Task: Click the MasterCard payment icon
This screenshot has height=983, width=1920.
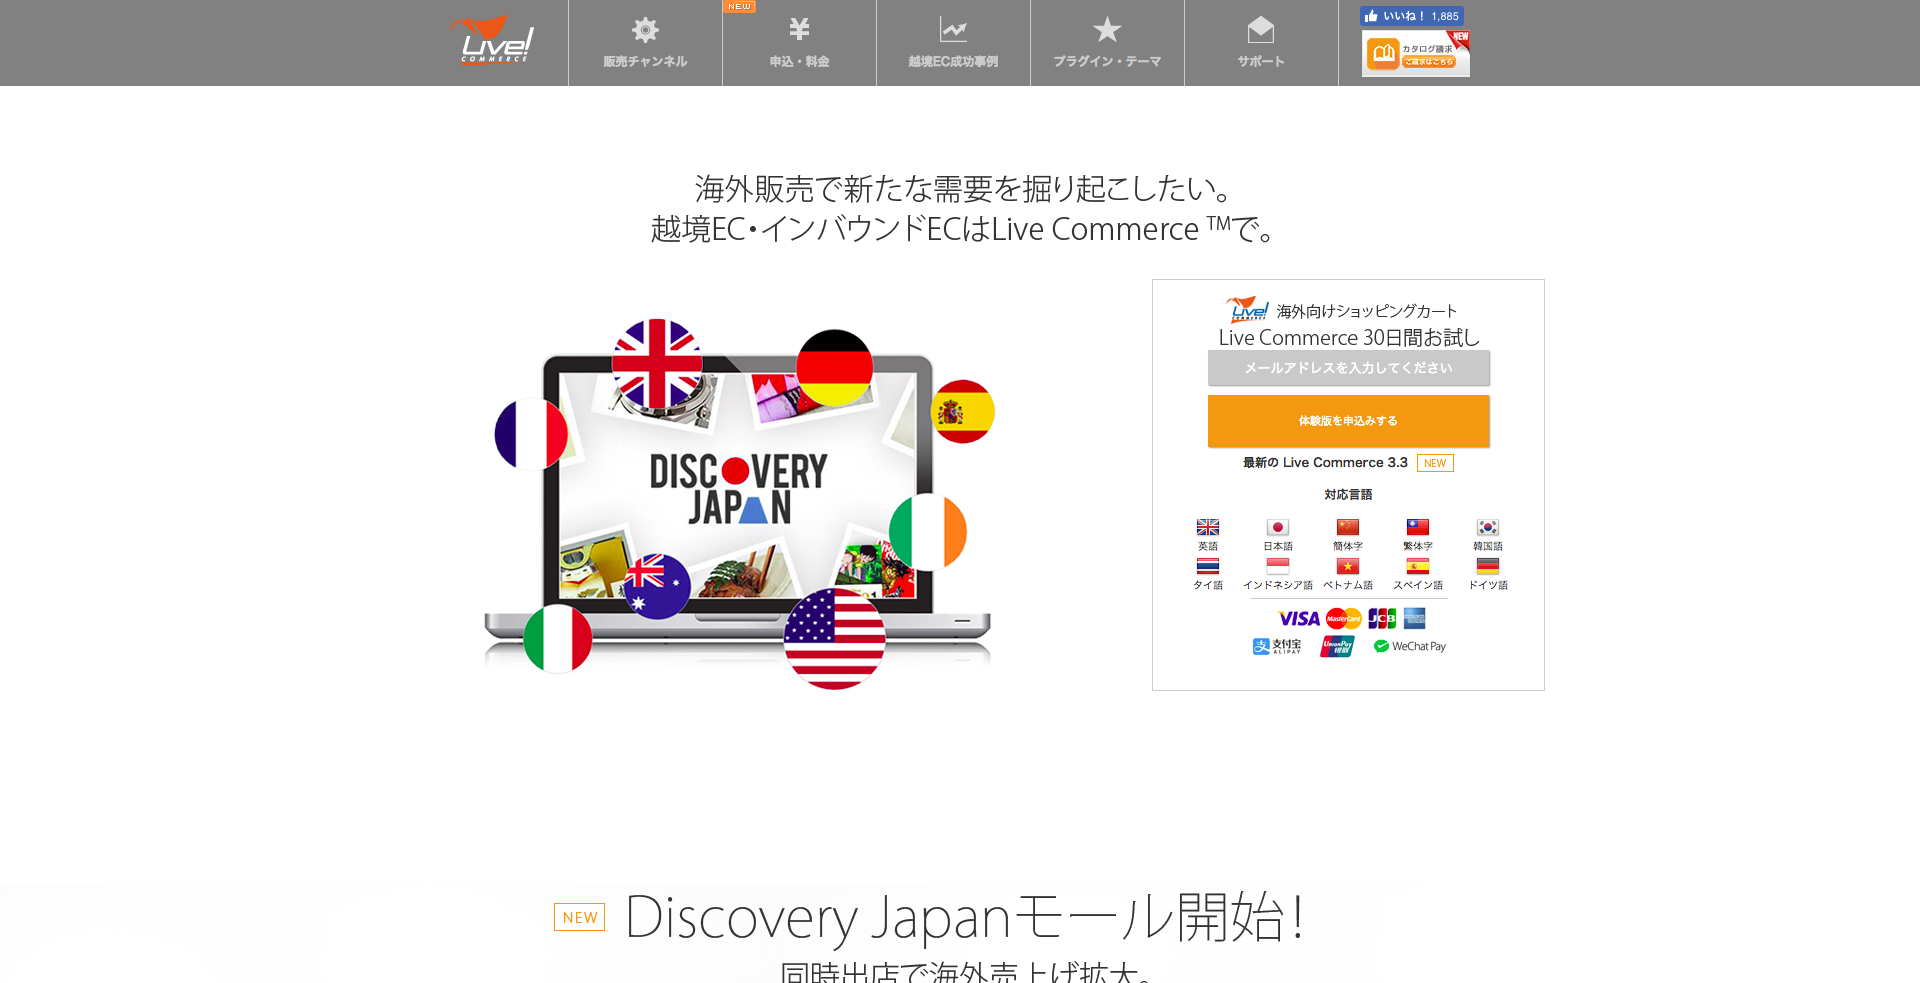Action: tap(1343, 618)
